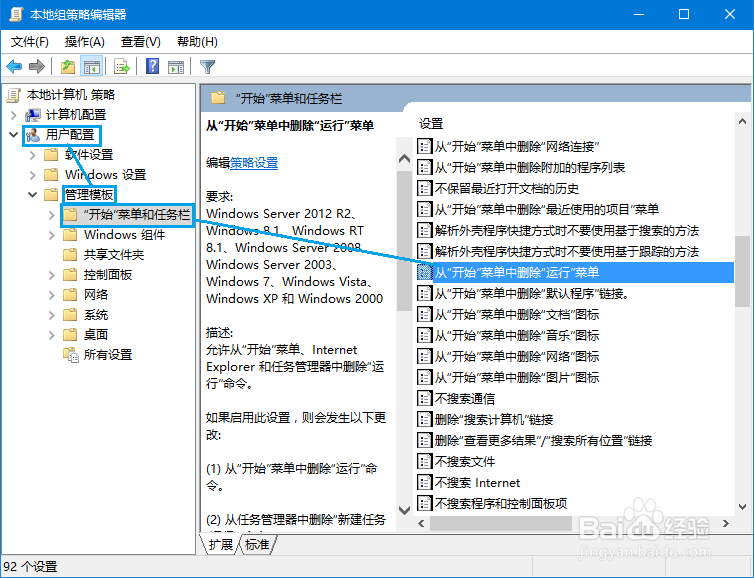The height and width of the screenshot is (578, 754).
Task: Click horizontal scrollbar right arrow in settings list
Action: (x=726, y=523)
